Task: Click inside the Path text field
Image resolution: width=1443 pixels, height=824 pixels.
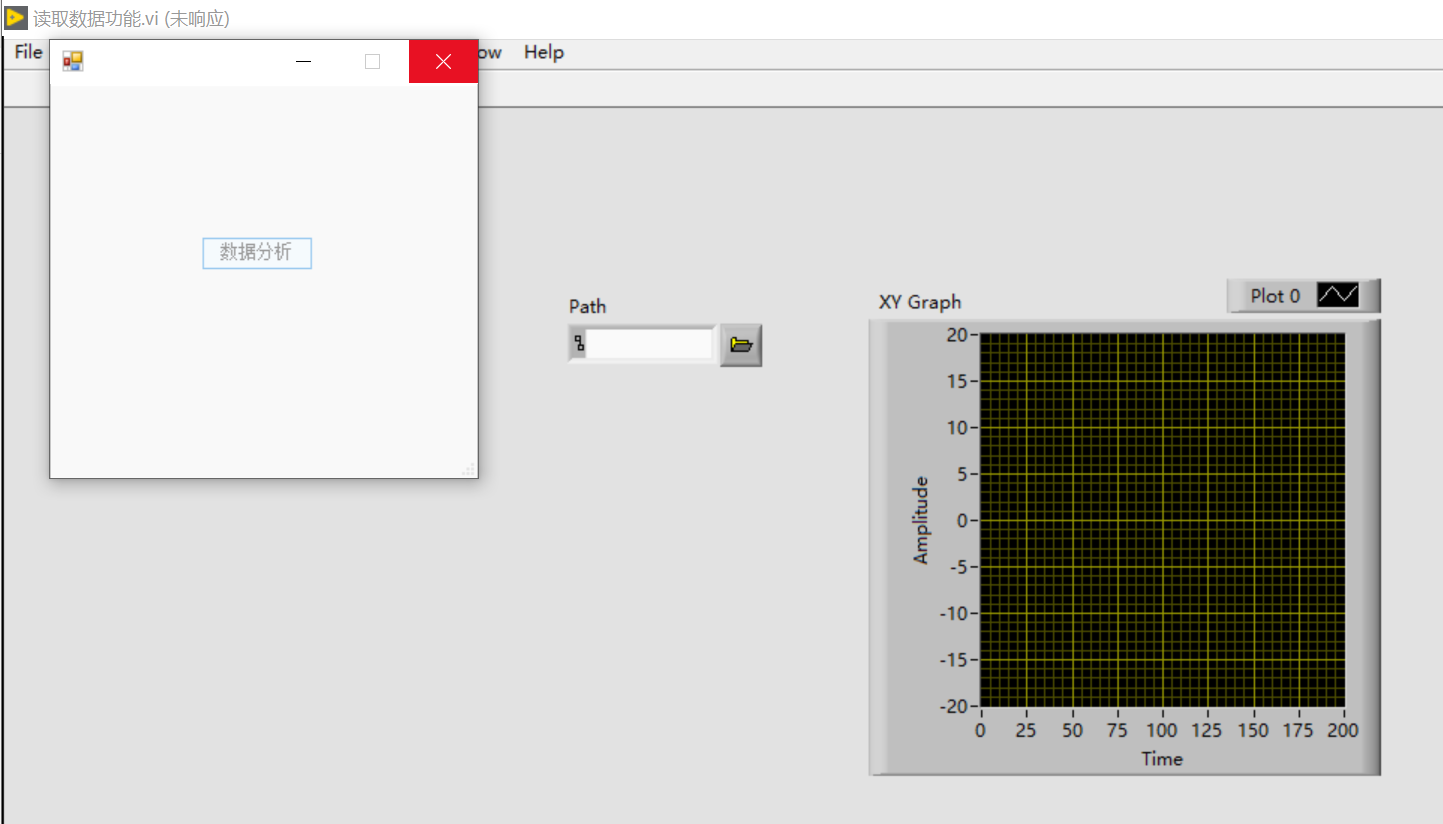Action: click(x=649, y=345)
